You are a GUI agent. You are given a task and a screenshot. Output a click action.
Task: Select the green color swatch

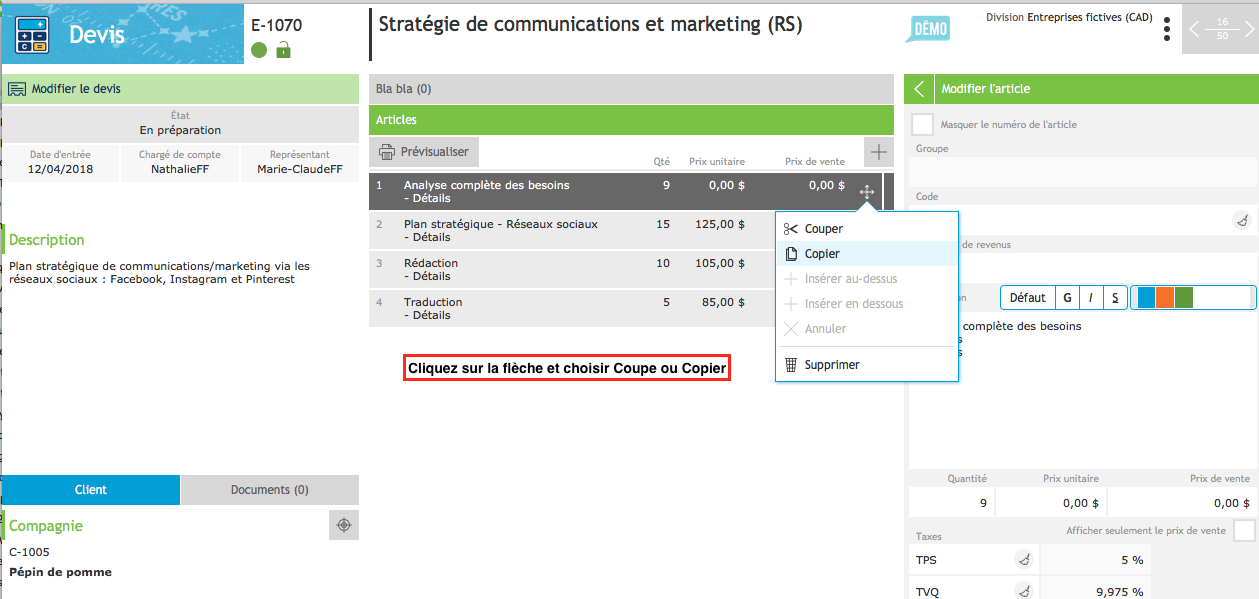(1184, 297)
